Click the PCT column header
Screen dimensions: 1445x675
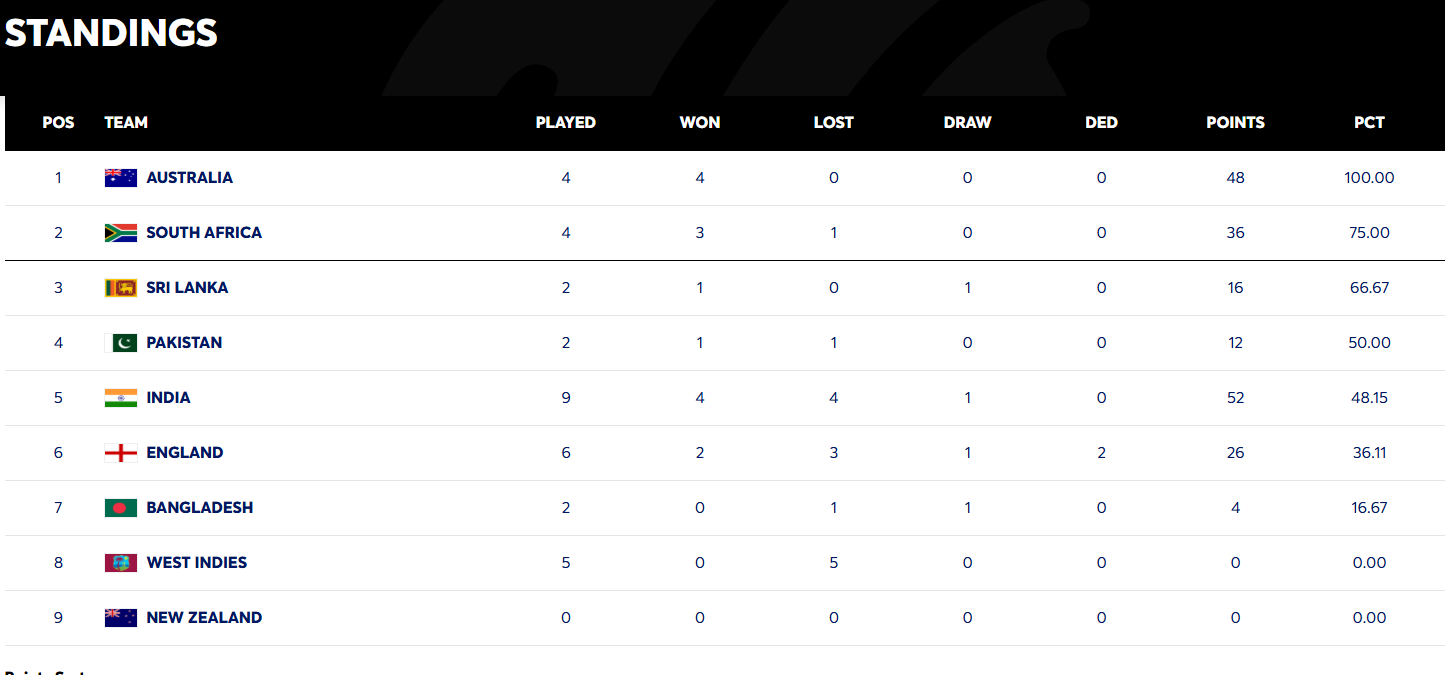[1369, 123]
